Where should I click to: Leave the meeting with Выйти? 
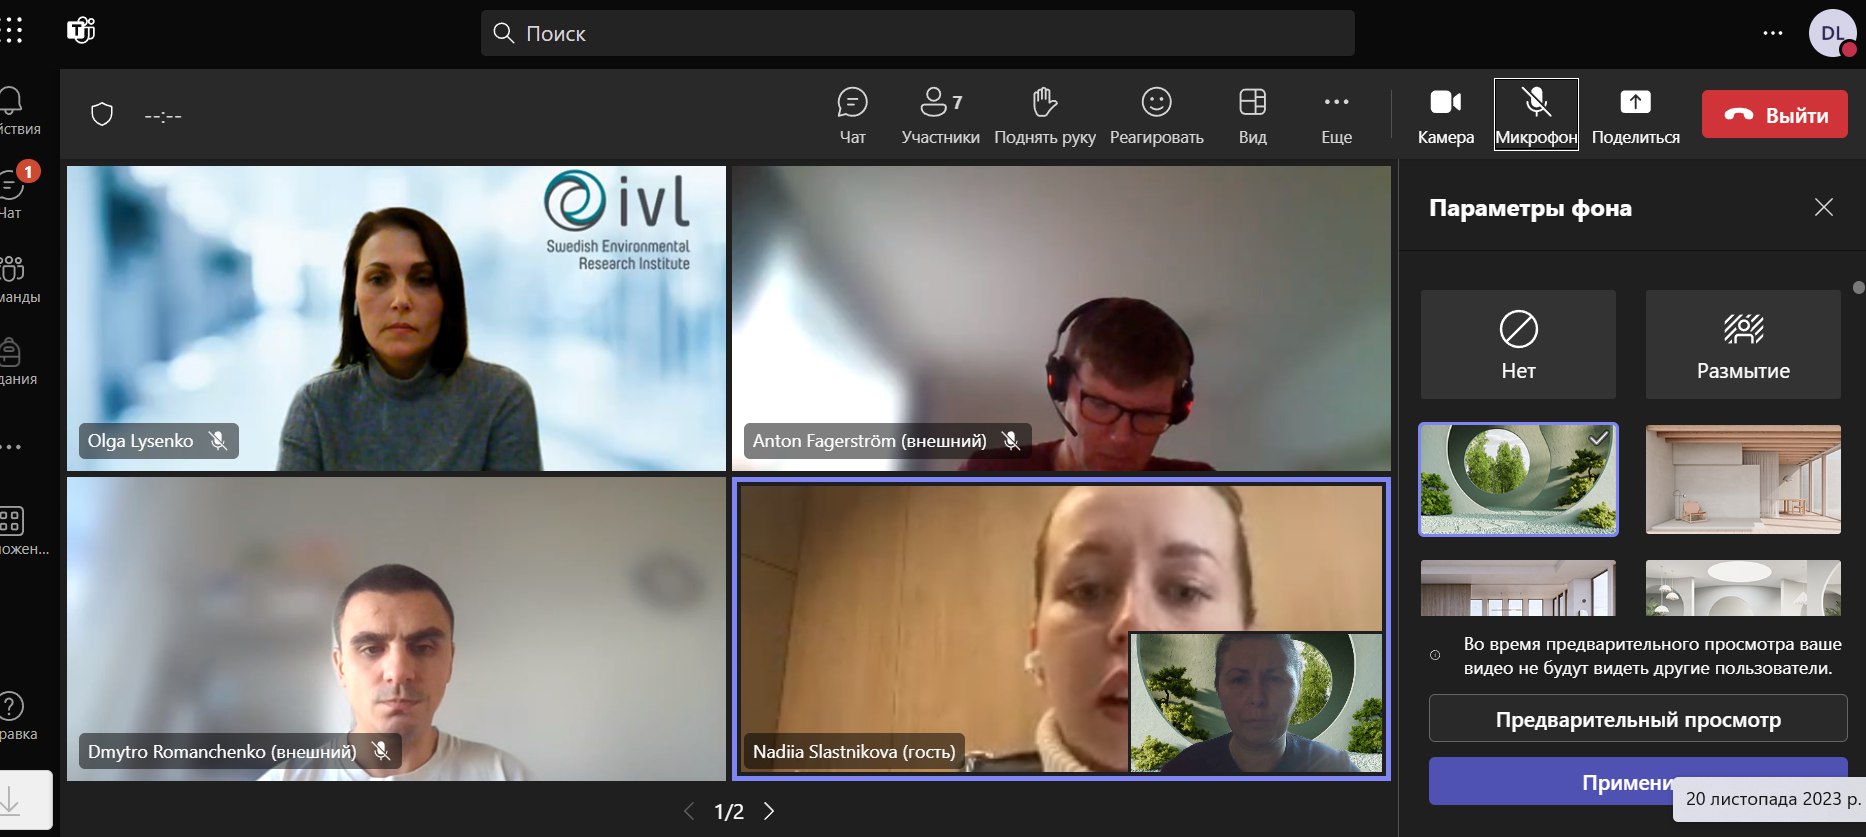pyautogui.click(x=1775, y=115)
